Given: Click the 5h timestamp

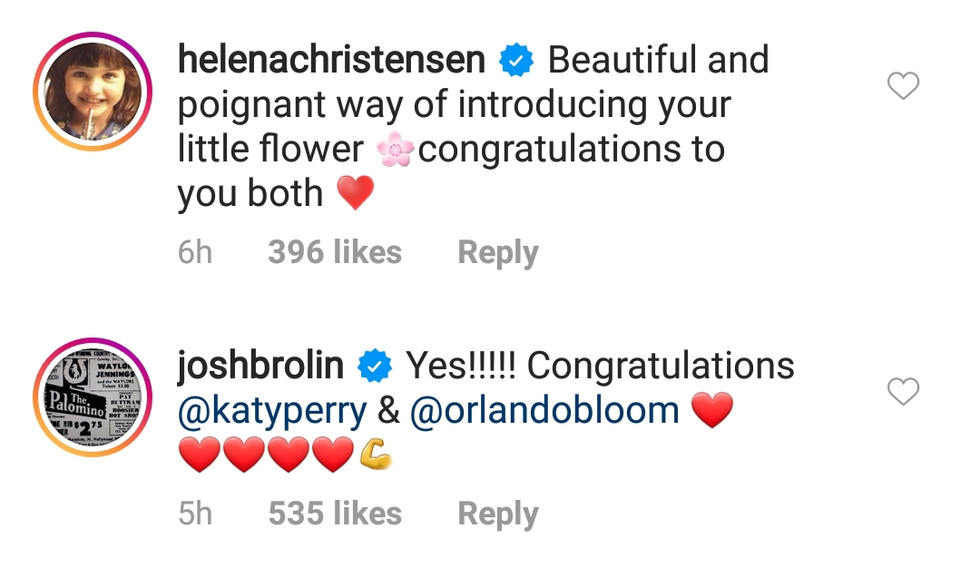Looking at the screenshot, I should click(x=195, y=514).
